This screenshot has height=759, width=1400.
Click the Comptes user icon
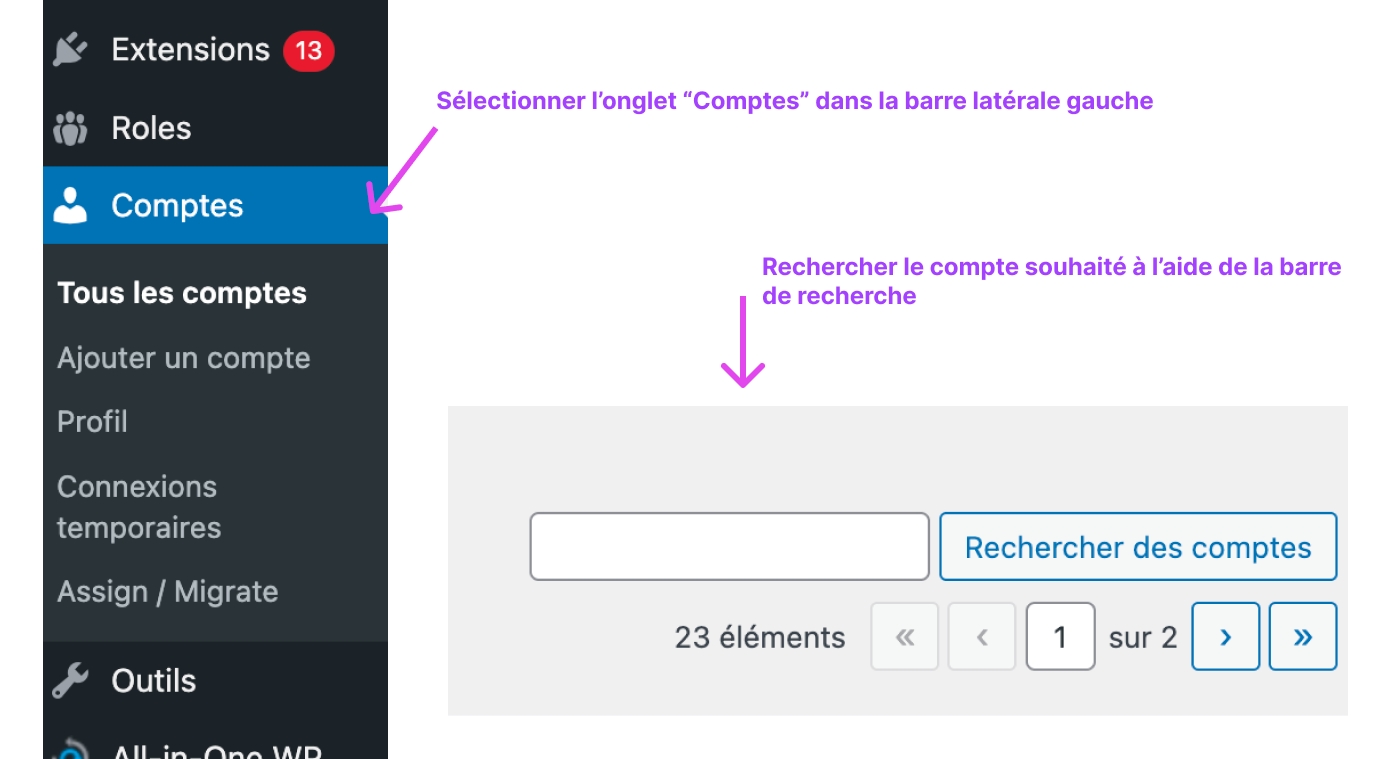coord(70,205)
